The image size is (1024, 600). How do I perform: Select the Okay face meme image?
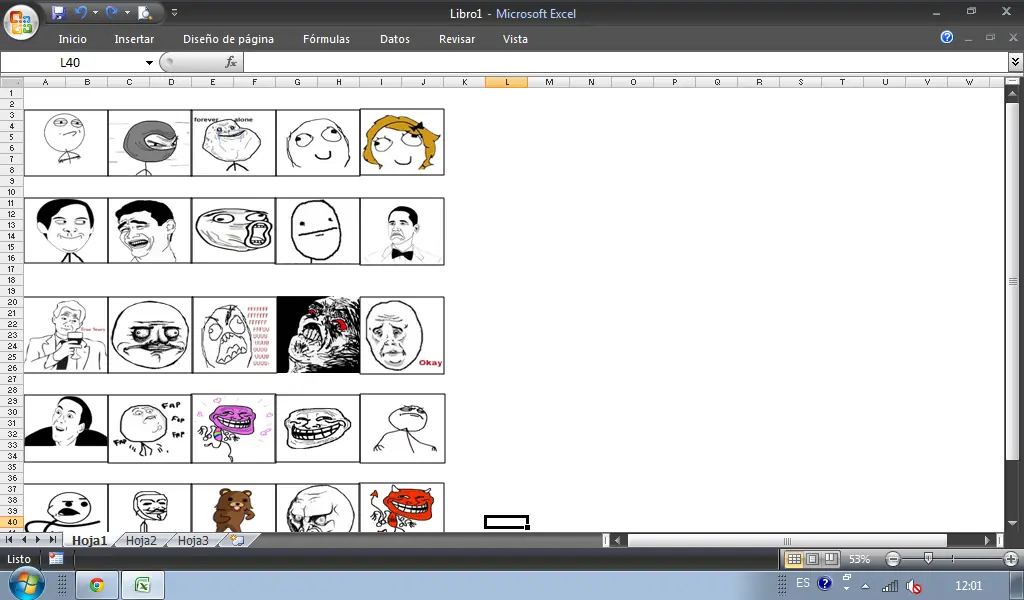(x=402, y=336)
